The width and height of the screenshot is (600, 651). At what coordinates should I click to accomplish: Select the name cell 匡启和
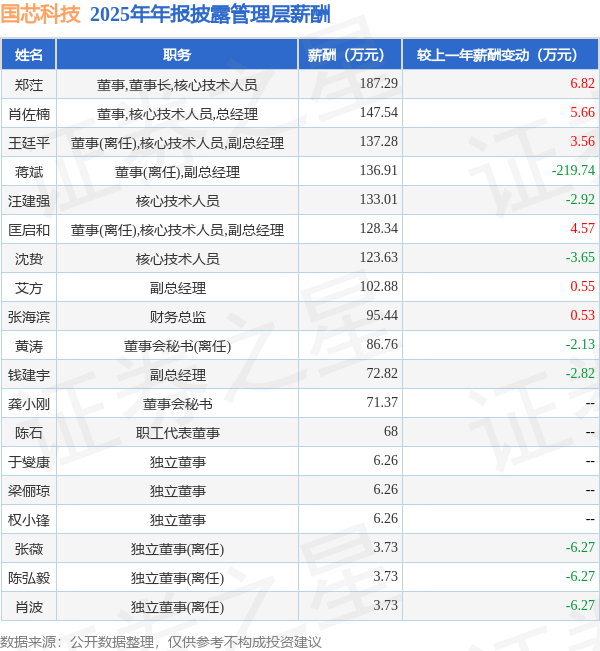coord(29,230)
